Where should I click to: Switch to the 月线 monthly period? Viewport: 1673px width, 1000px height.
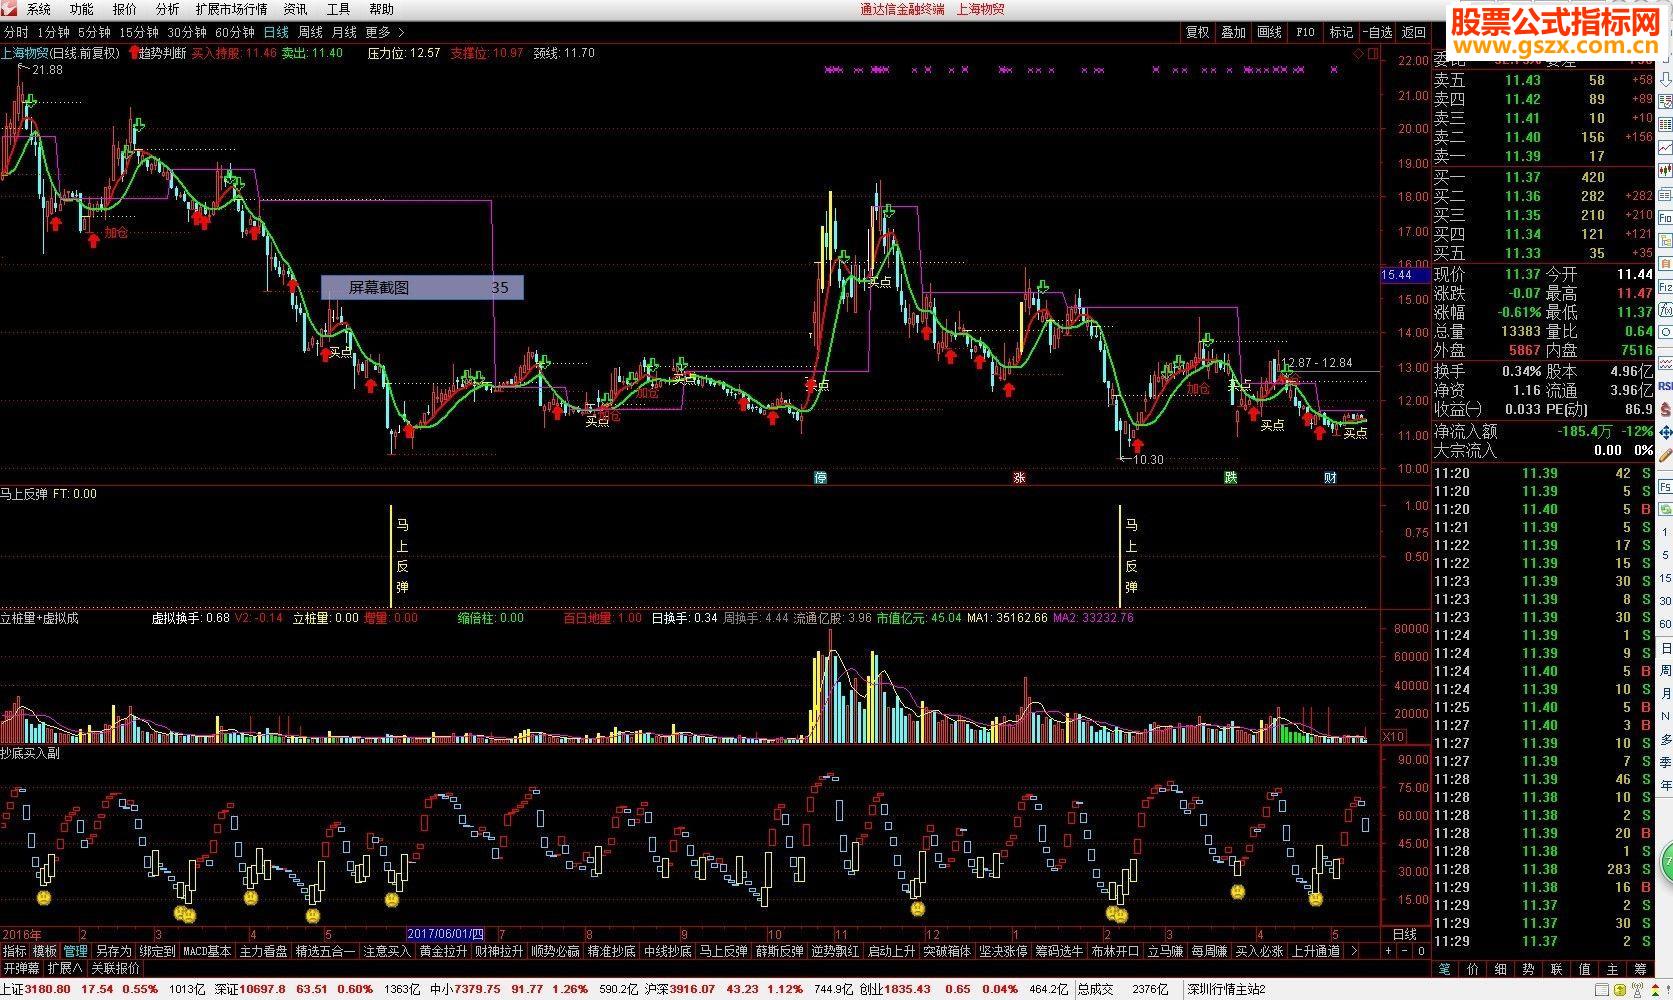[344, 32]
